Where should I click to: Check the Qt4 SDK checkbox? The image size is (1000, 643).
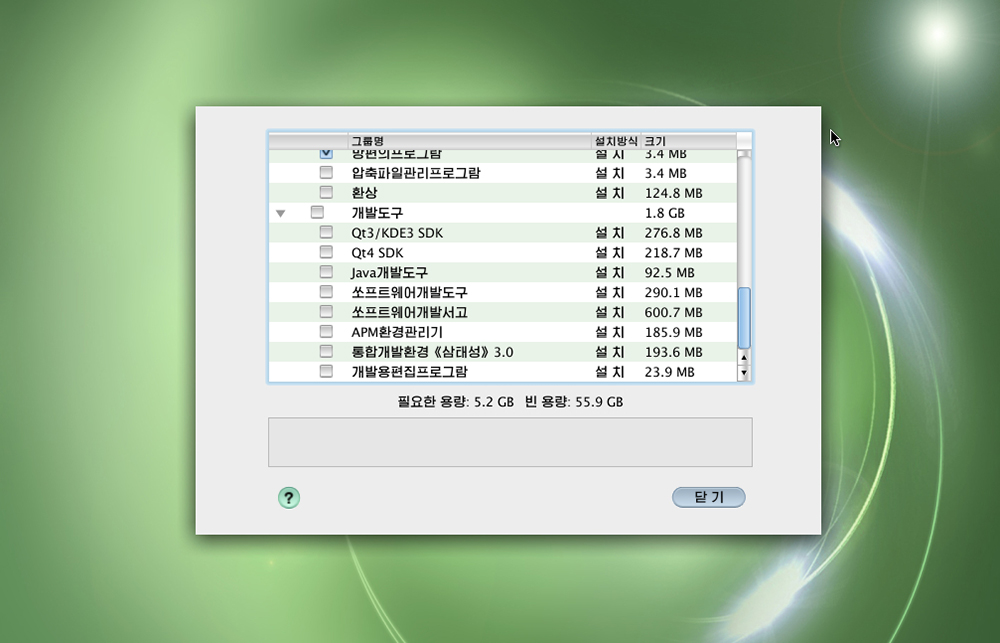click(326, 251)
